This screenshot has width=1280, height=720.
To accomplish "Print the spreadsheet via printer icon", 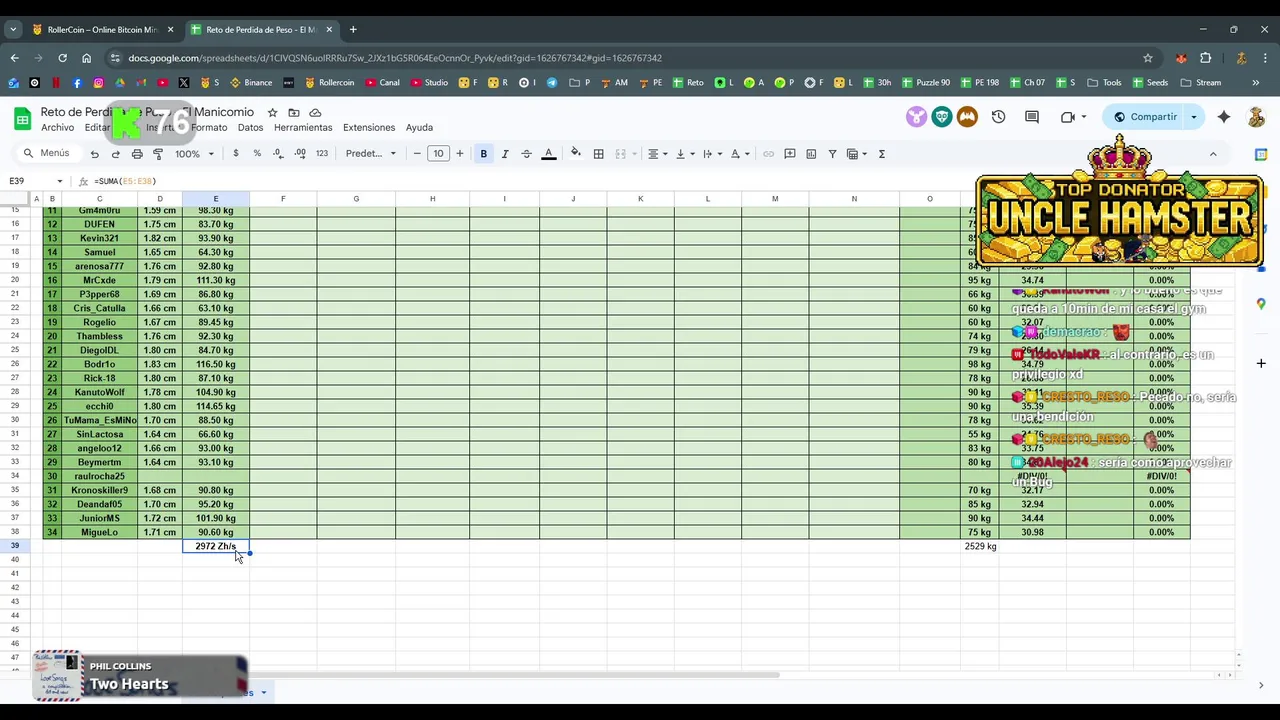I will point(137,154).
